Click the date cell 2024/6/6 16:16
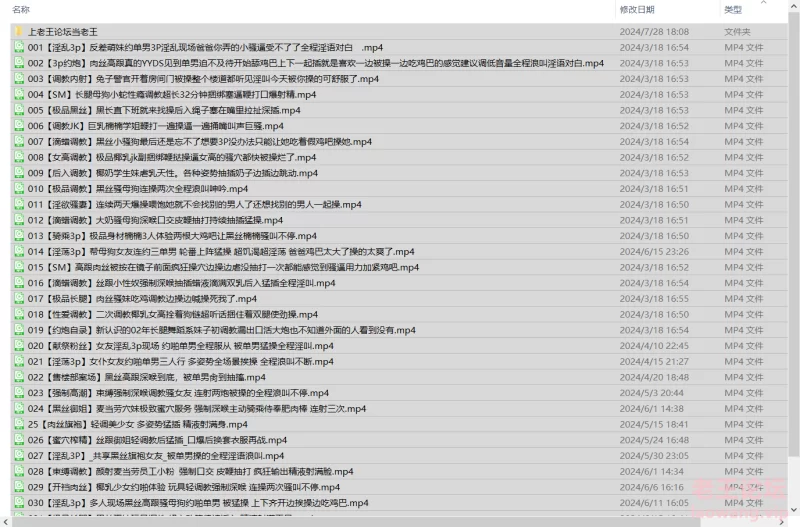 652,487
